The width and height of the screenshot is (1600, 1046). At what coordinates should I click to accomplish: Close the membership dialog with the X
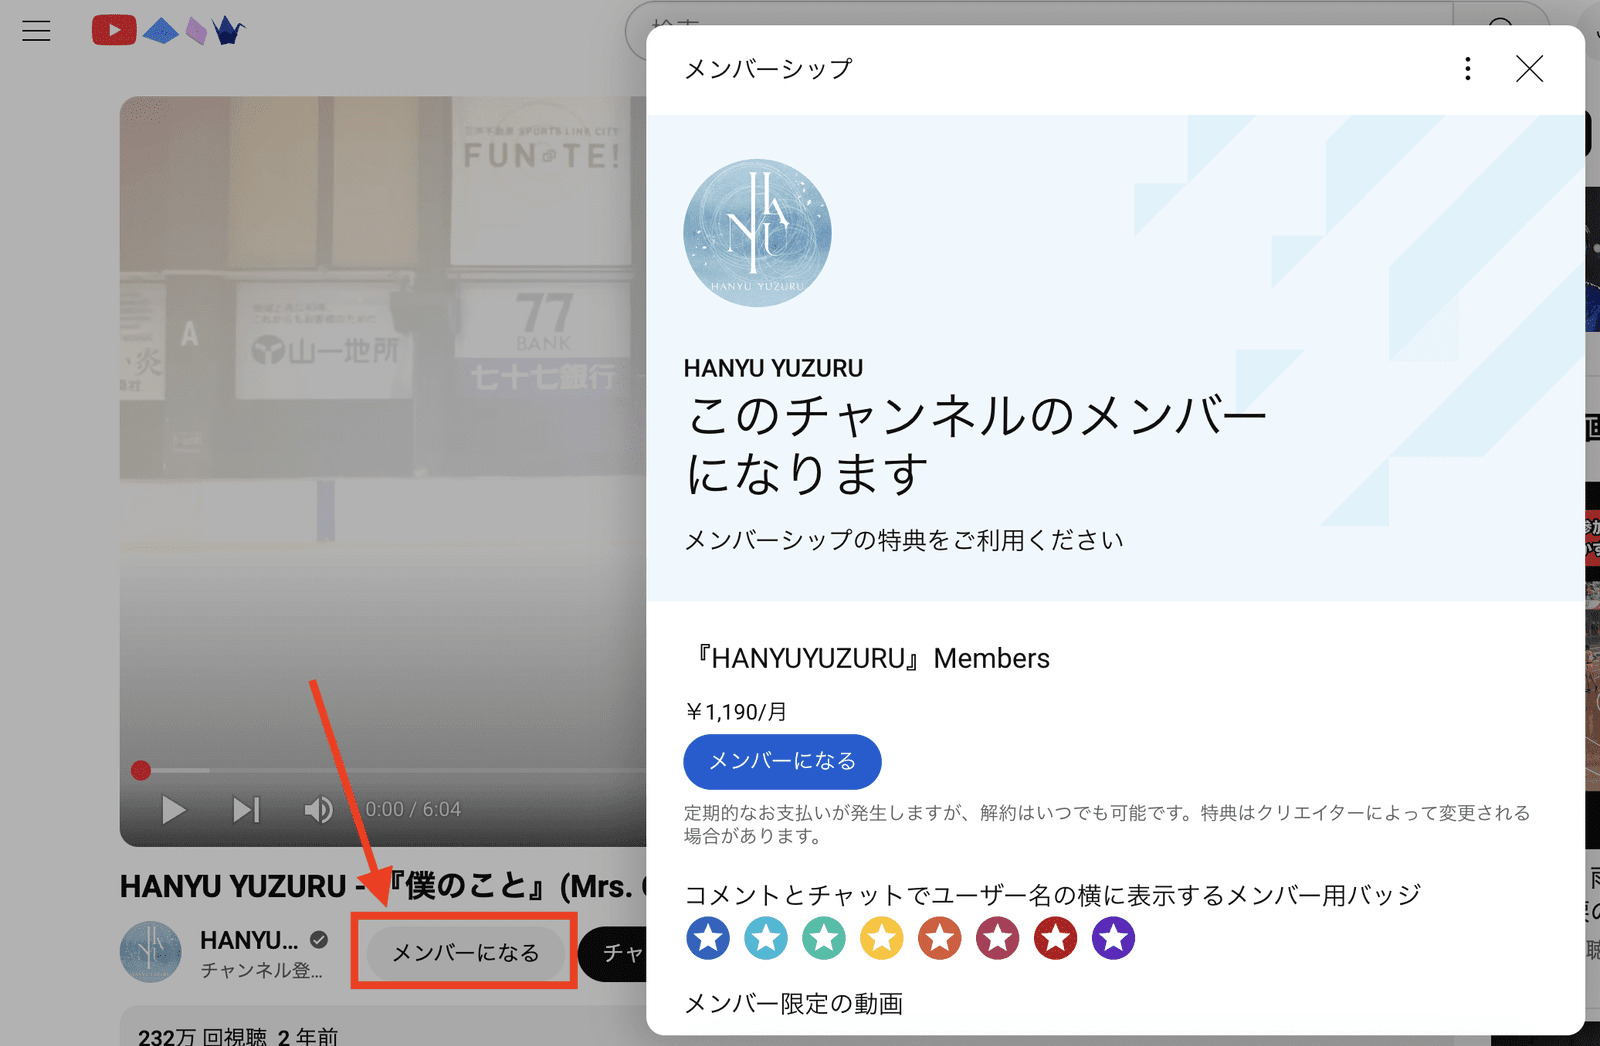1529,69
